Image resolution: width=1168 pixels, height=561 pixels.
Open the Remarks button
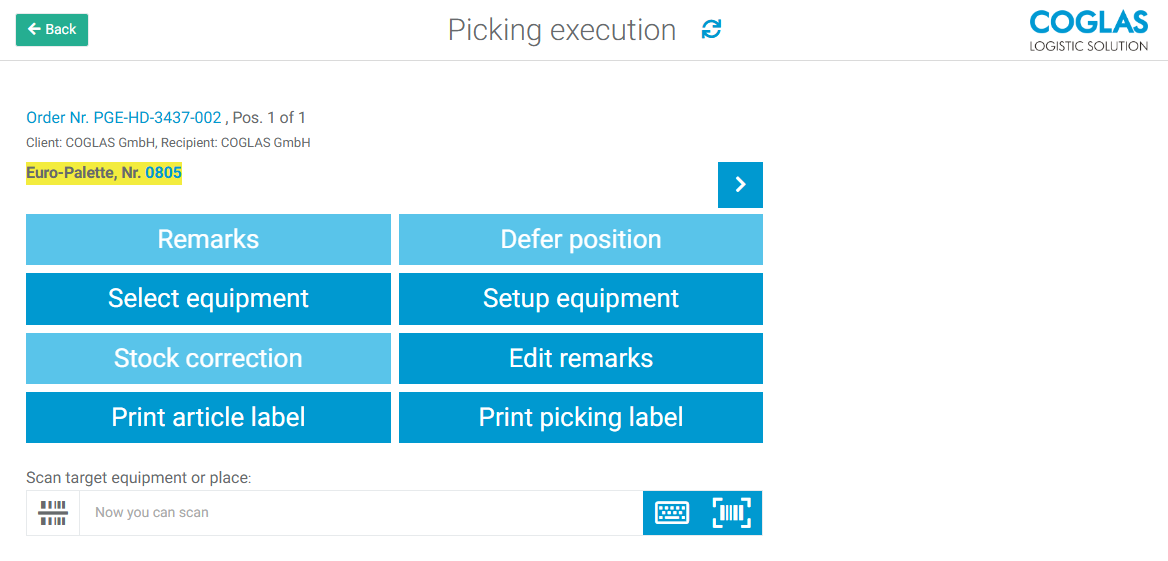208,240
